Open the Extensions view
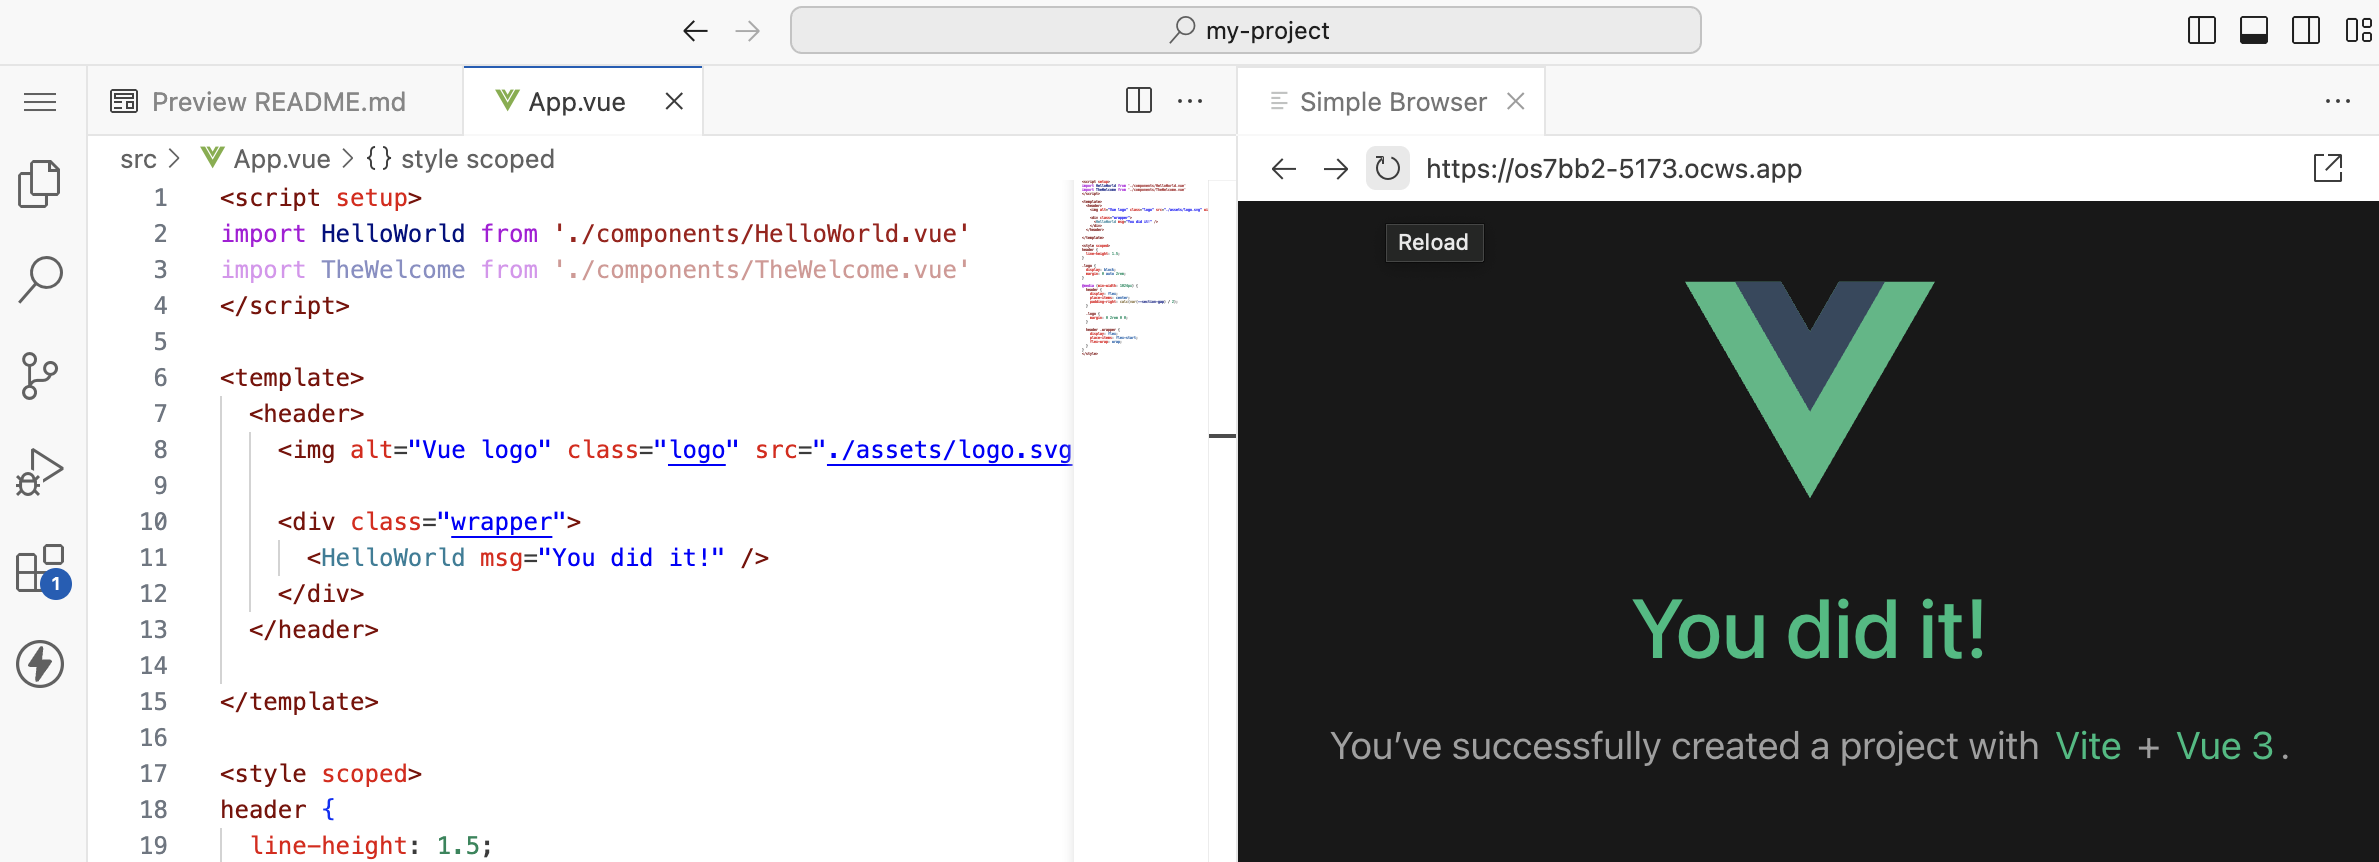The image size is (2379, 862). (40, 569)
